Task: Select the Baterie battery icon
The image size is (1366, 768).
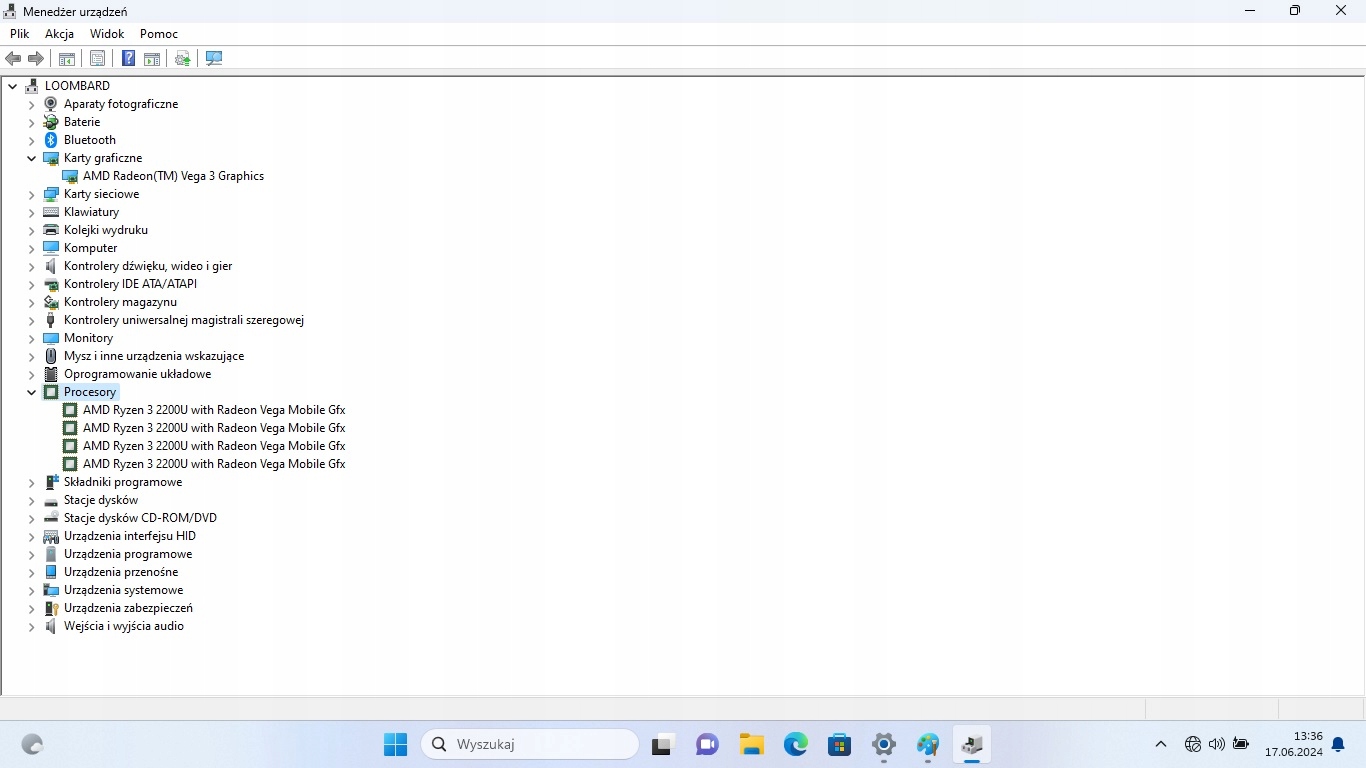Action: click(x=51, y=122)
